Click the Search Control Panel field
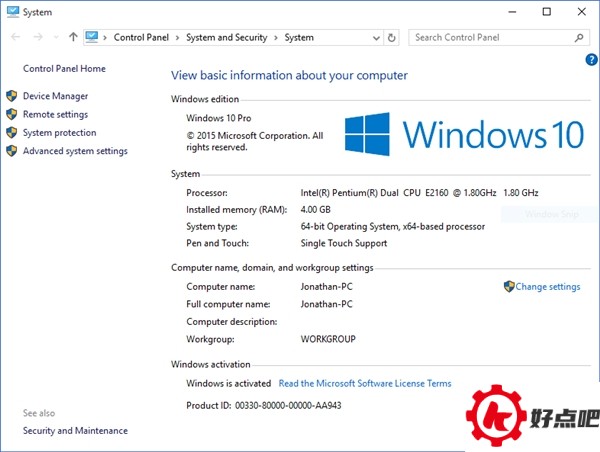600x452 pixels. pyautogui.click(x=499, y=38)
